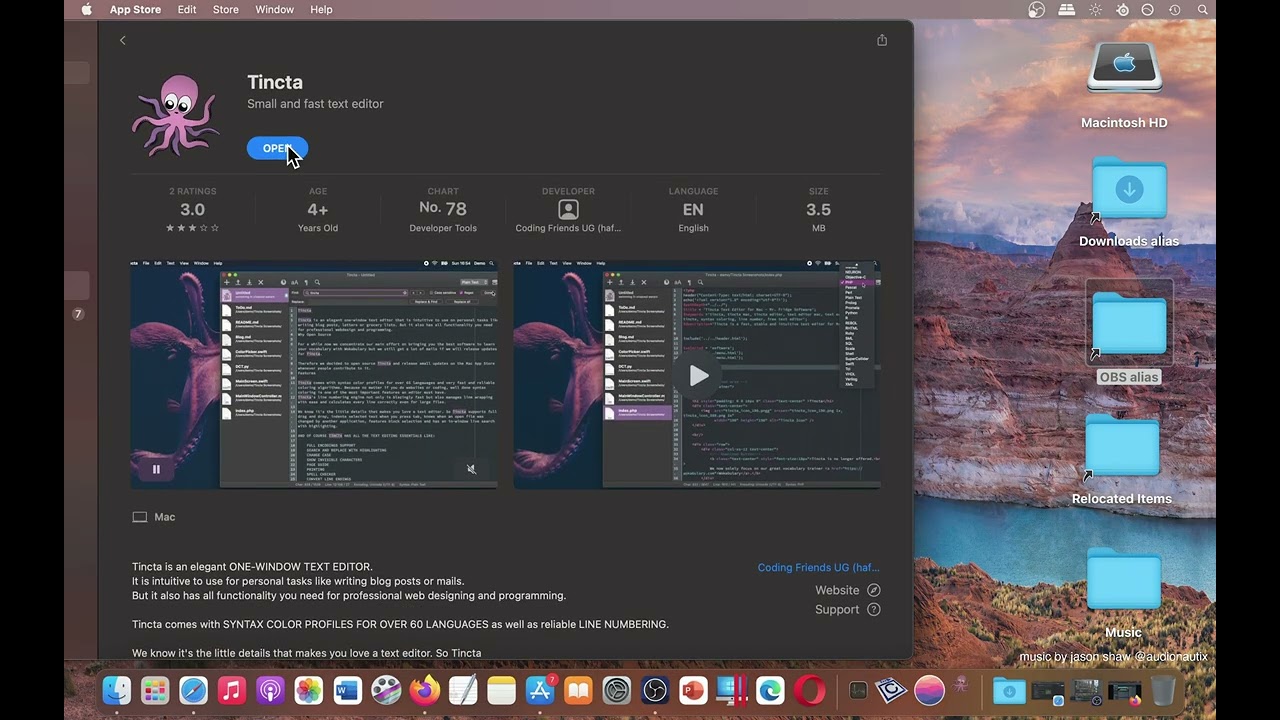Open the Coding Friends UG developer link
This screenshot has width=1280, height=720.
pyautogui.click(x=818, y=567)
